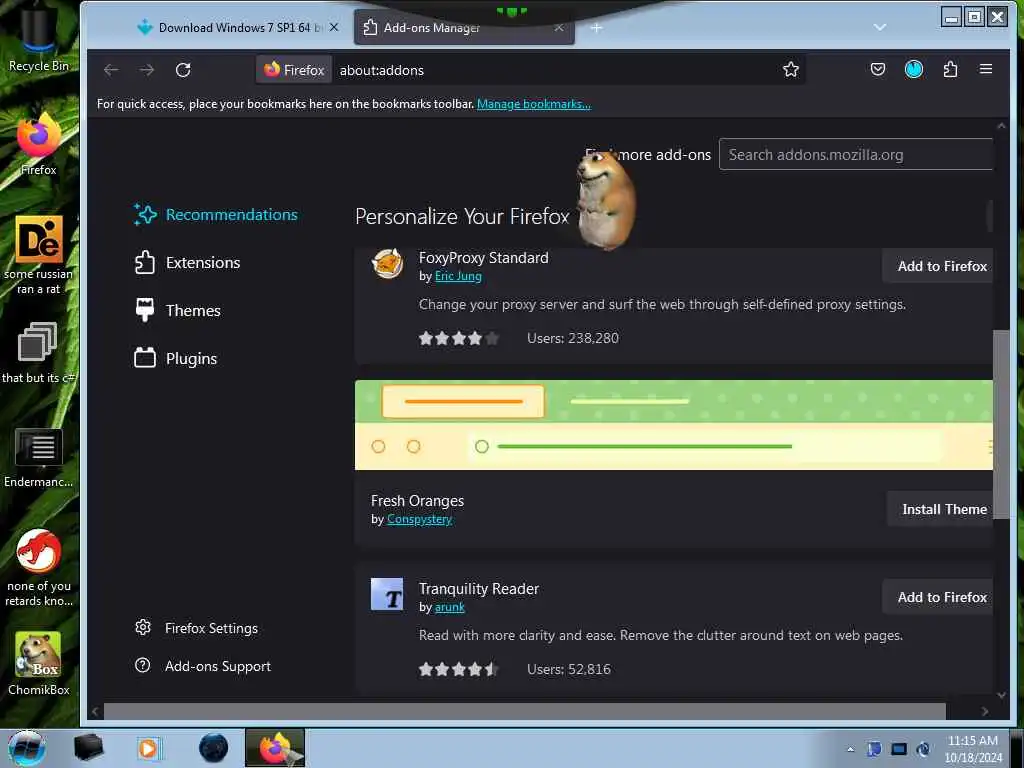Add Tranquility Reader to Firefox

pos(938,597)
